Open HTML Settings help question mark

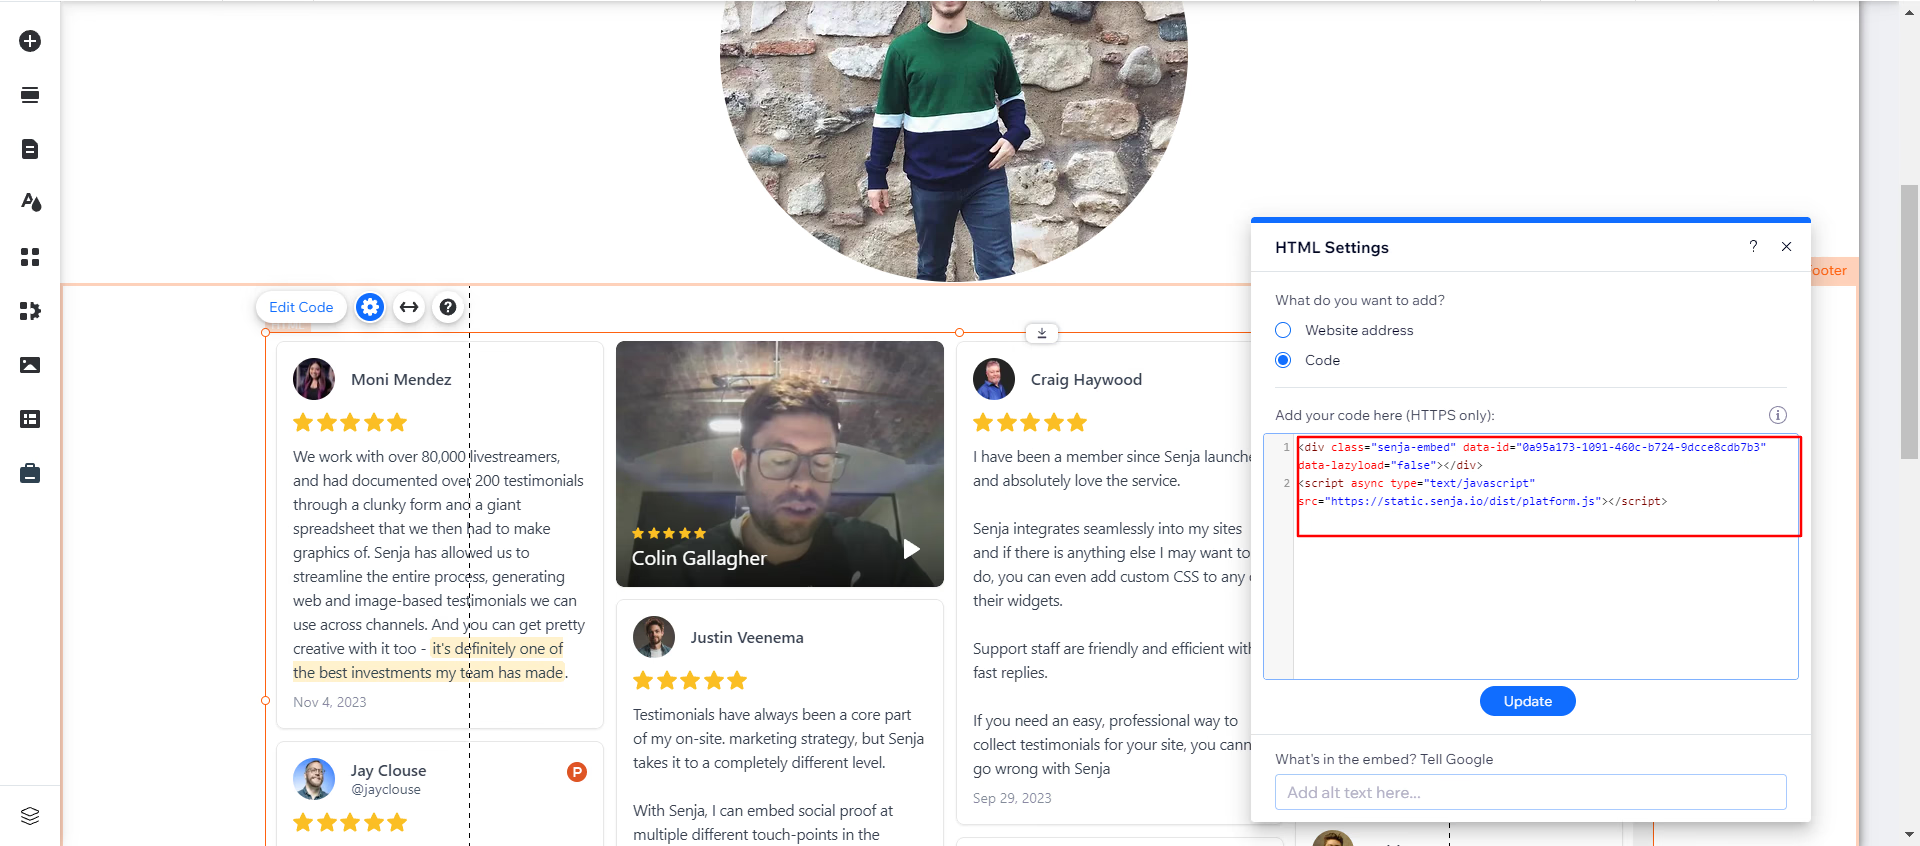[1753, 246]
